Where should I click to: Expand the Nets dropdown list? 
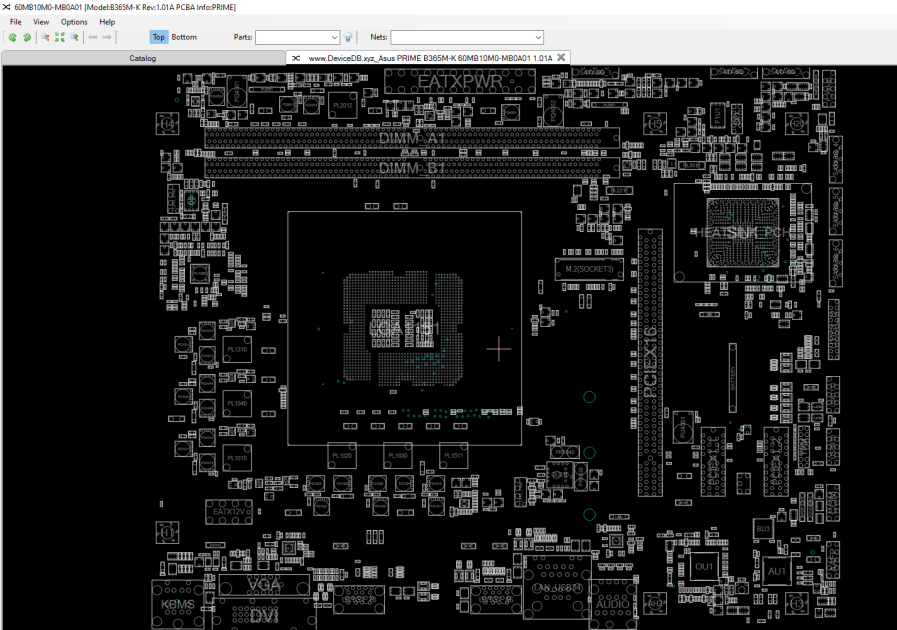[538, 37]
